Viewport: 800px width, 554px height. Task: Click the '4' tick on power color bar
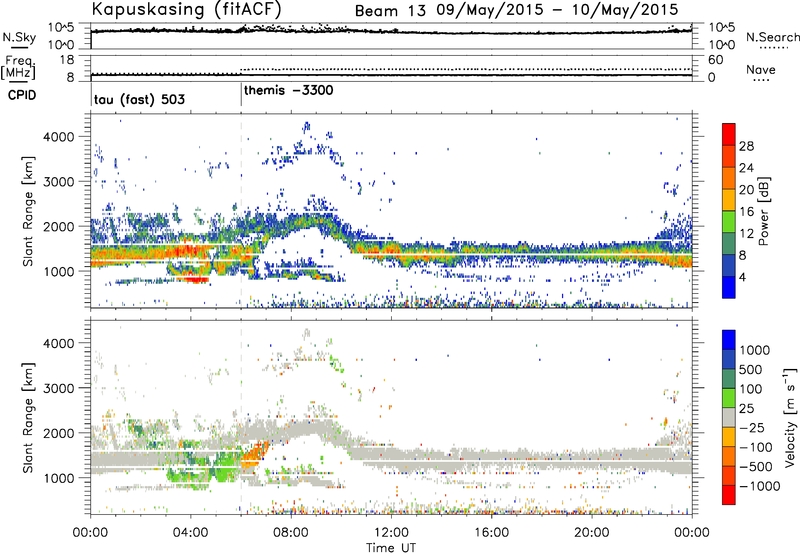[x=742, y=277]
